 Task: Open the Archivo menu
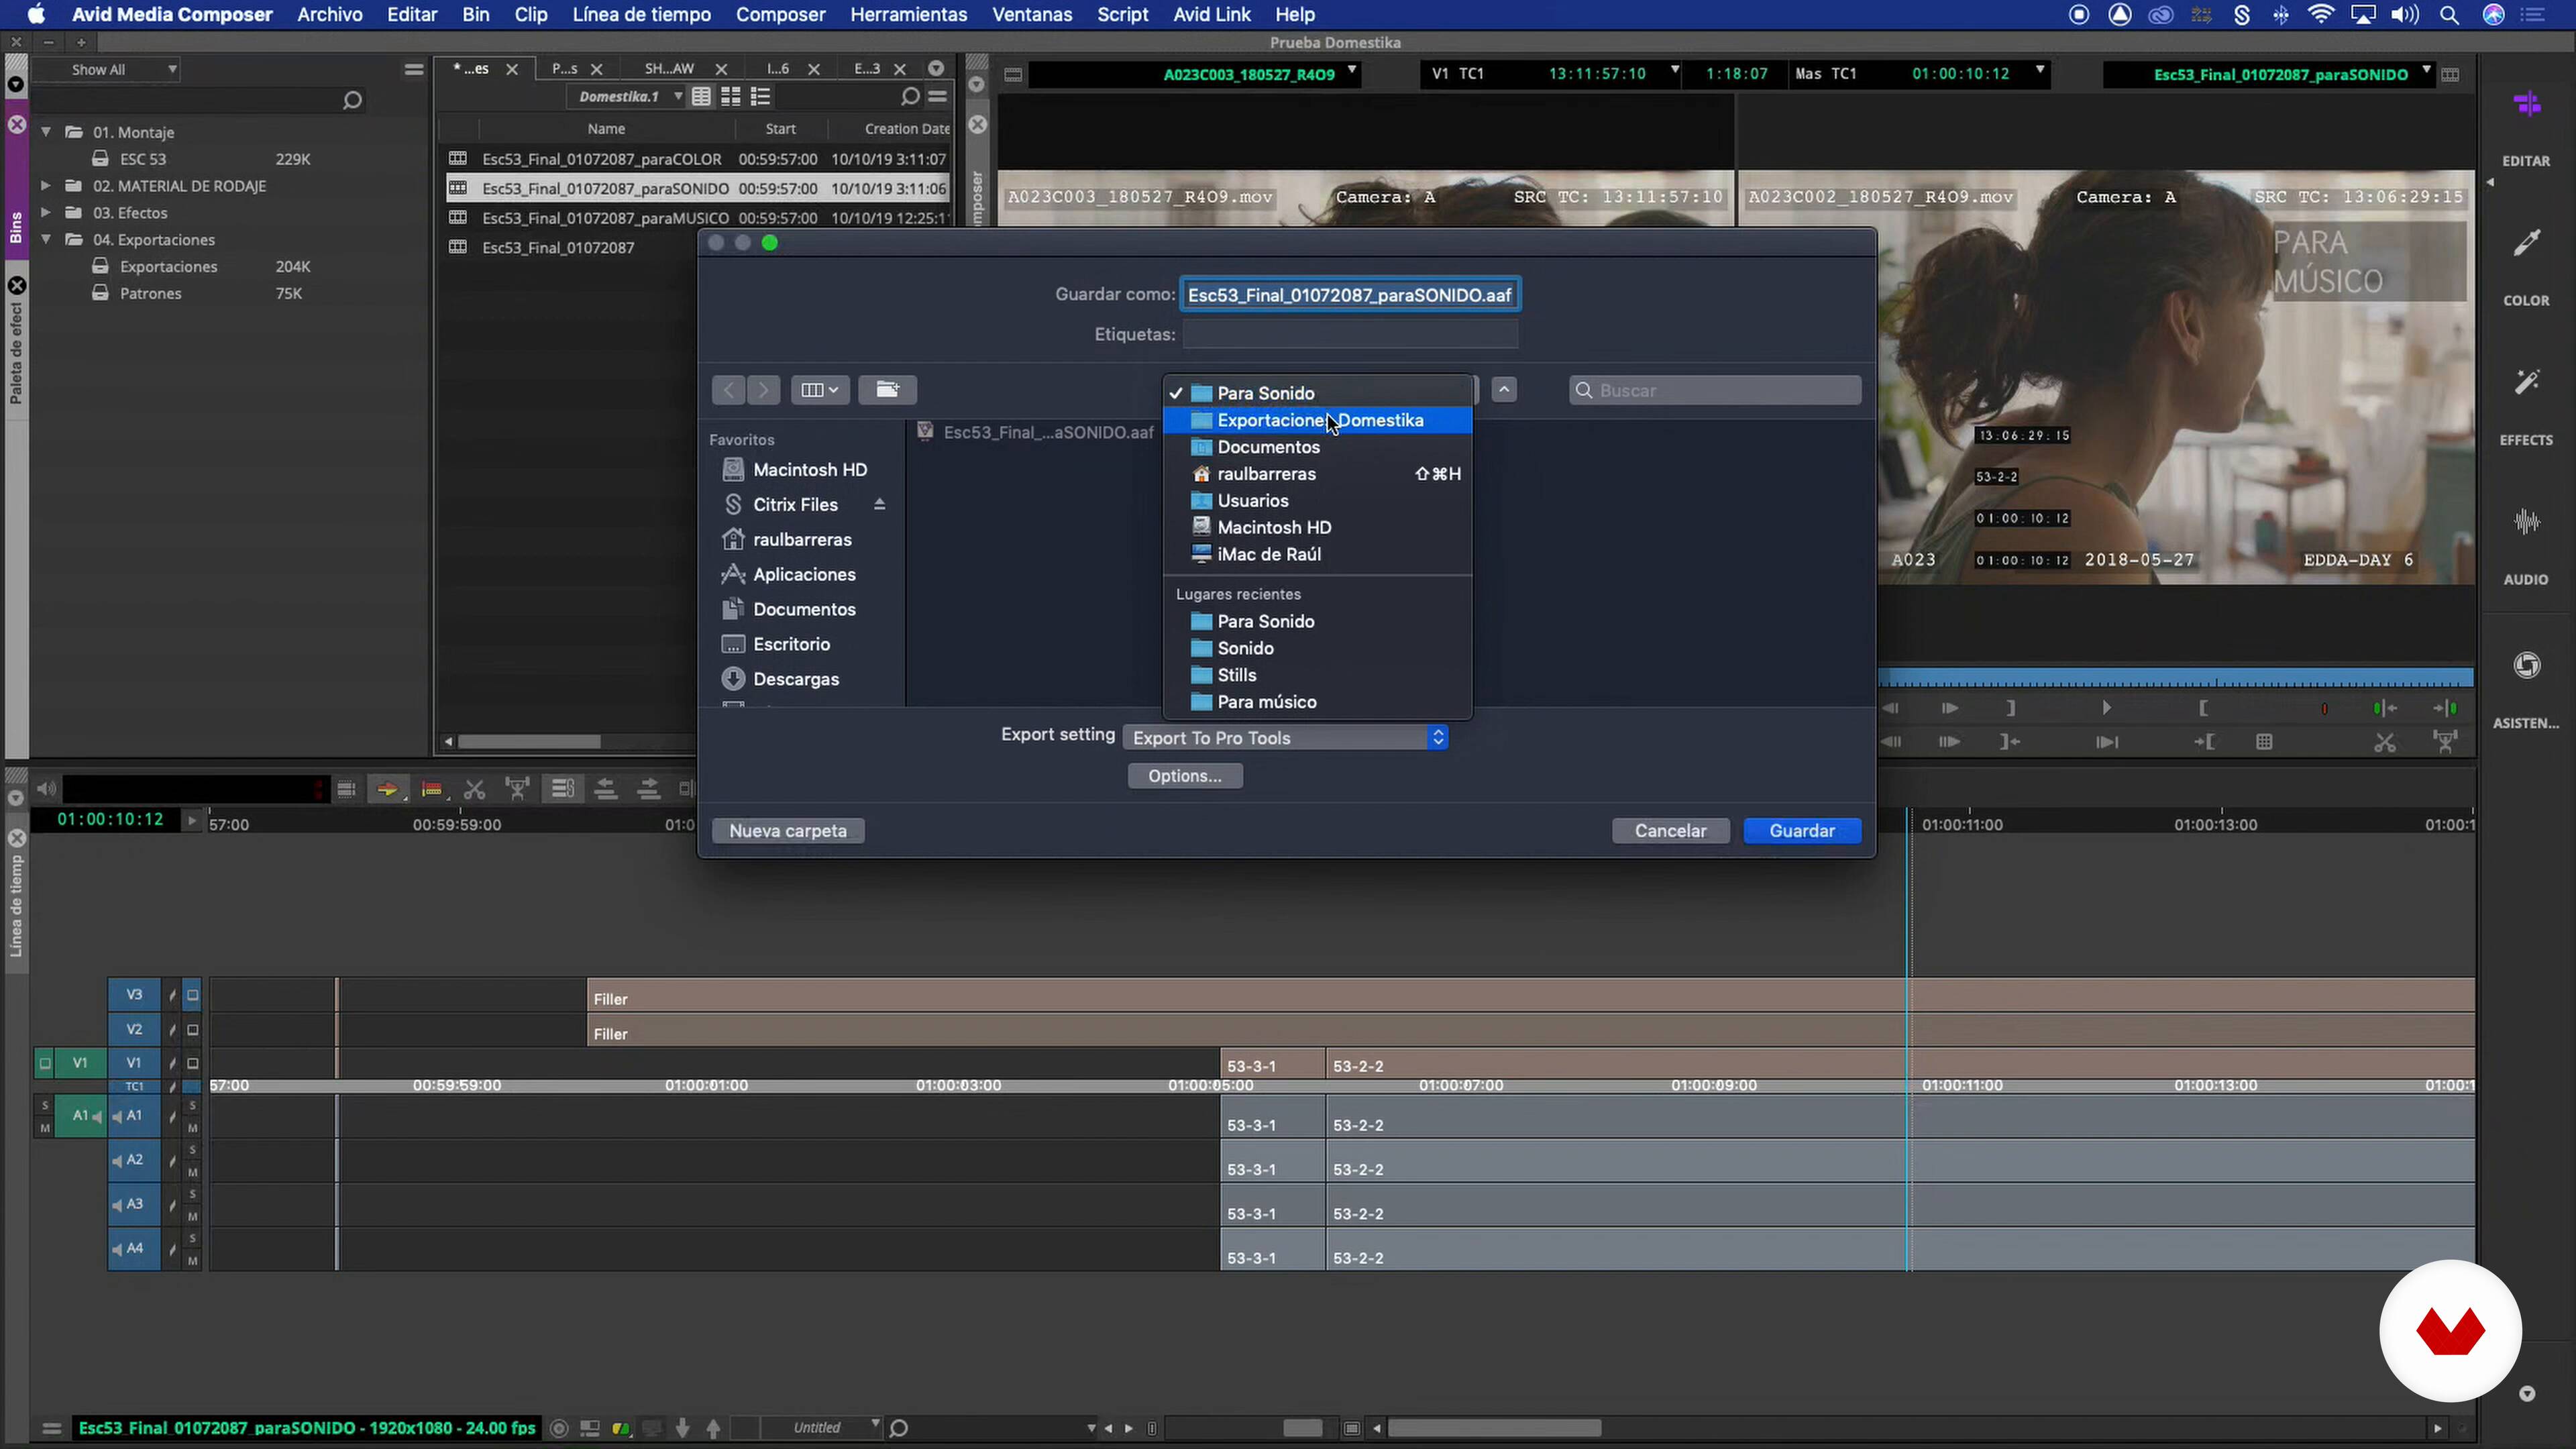coord(329,15)
